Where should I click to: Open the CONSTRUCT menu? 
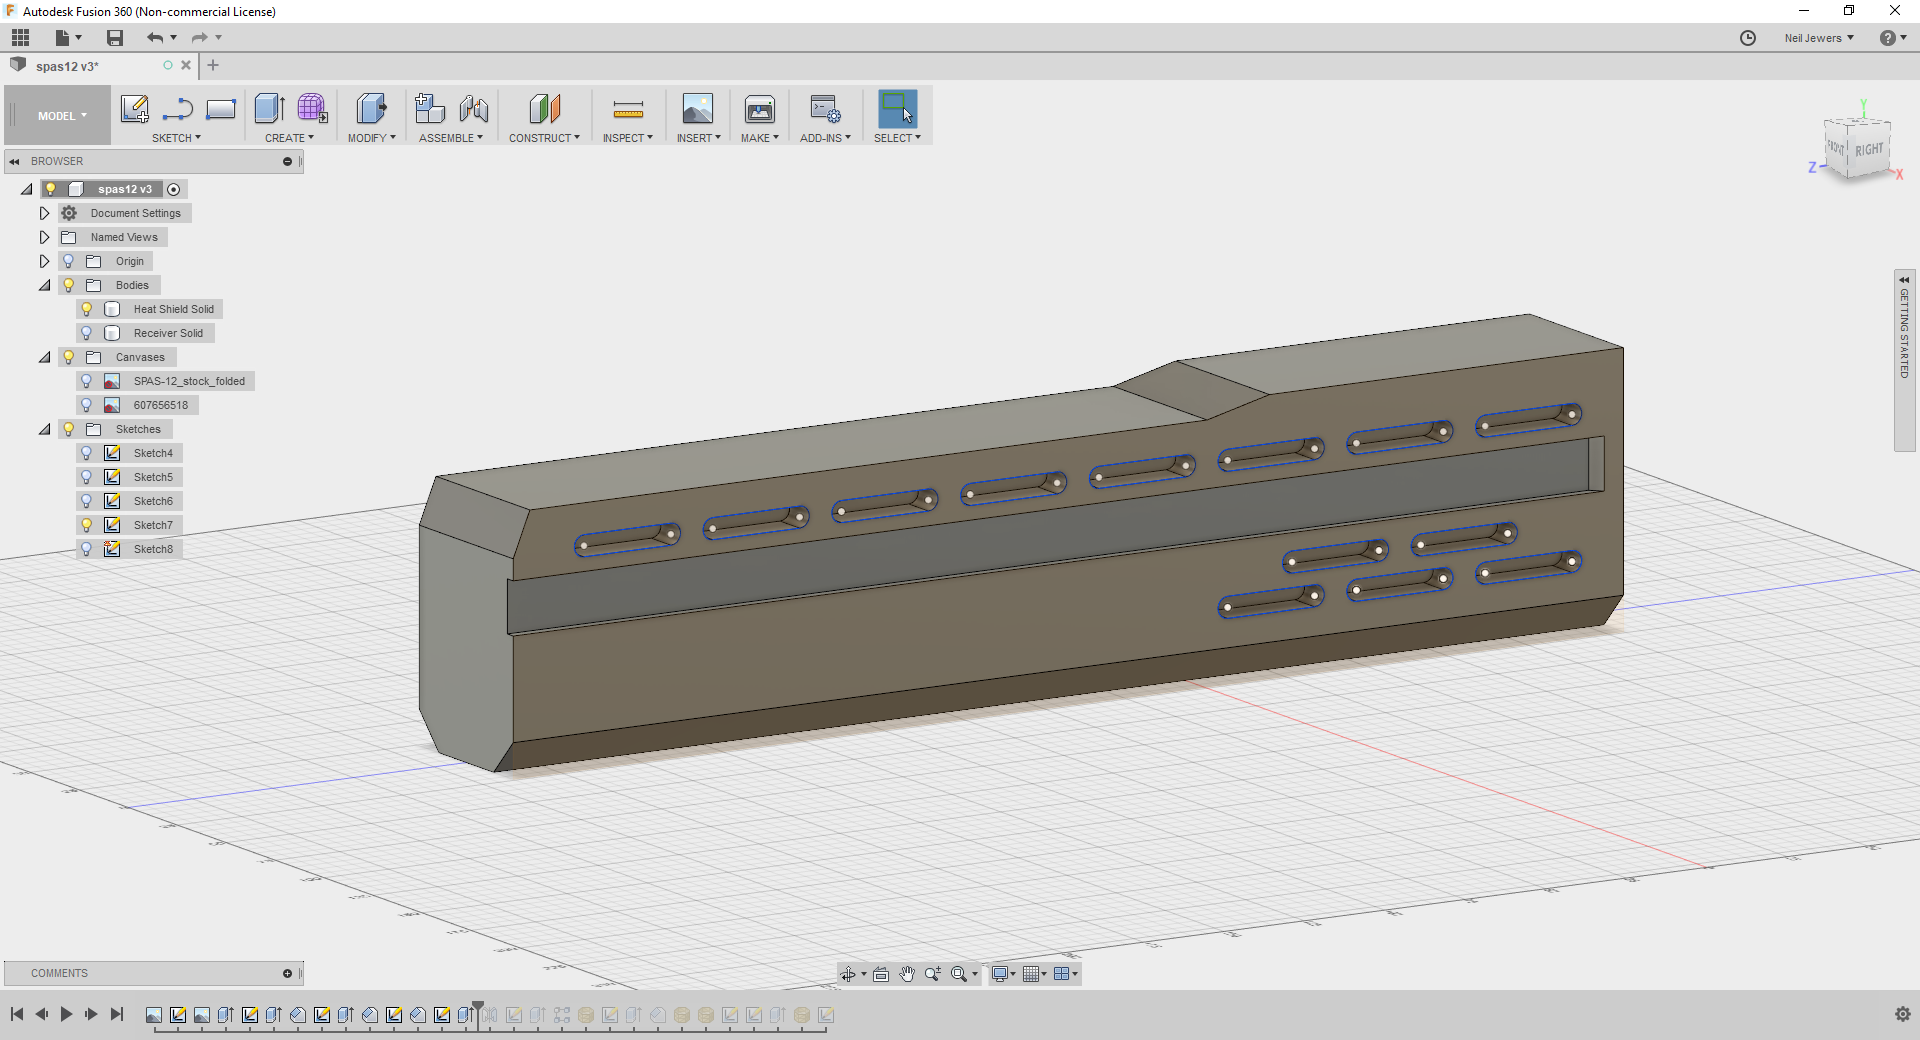pos(544,138)
